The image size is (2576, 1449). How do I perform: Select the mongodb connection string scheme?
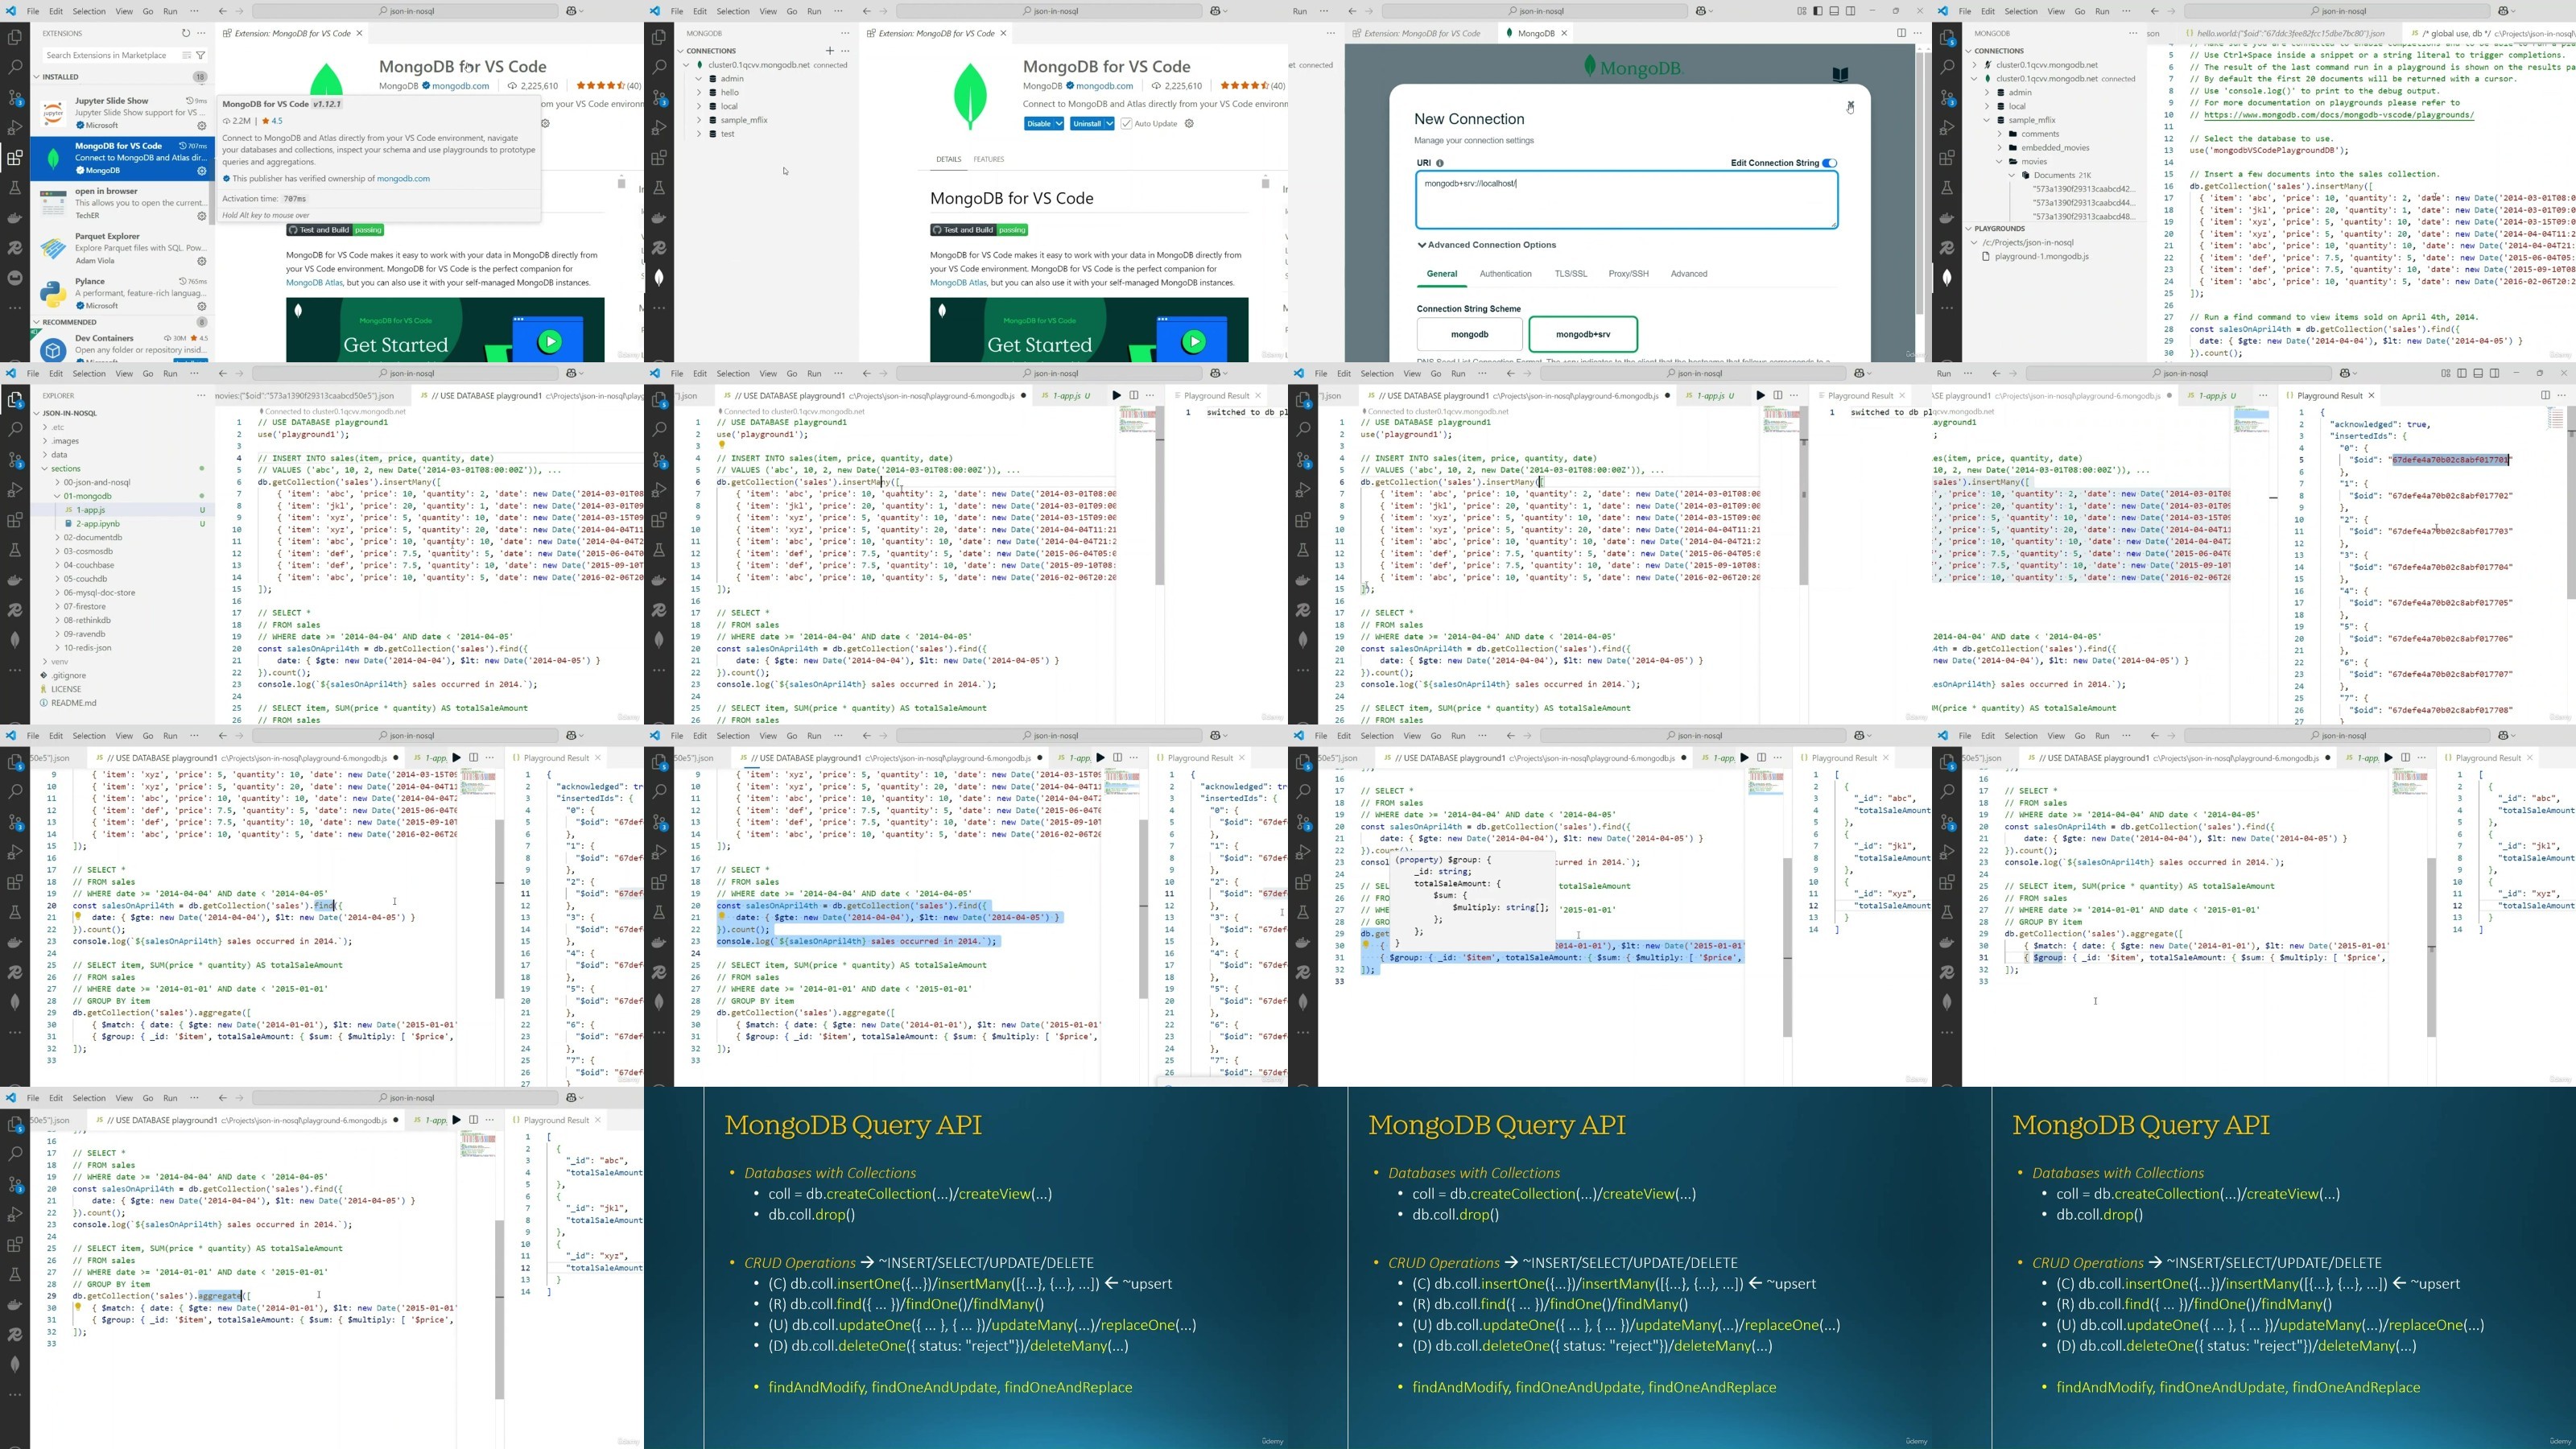[x=1469, y=334]
